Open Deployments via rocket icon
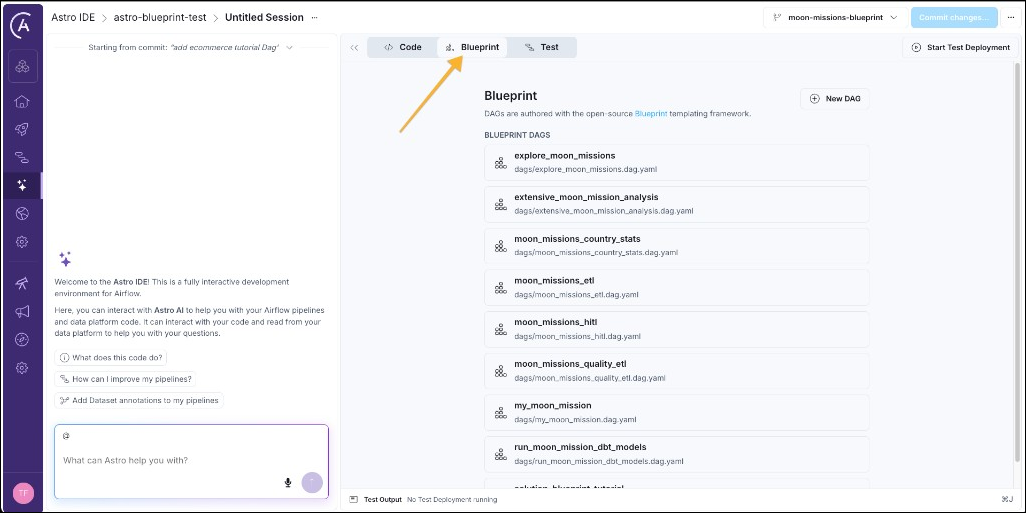This screenshot has width=1026, height=513. click(x=22, y=130)
